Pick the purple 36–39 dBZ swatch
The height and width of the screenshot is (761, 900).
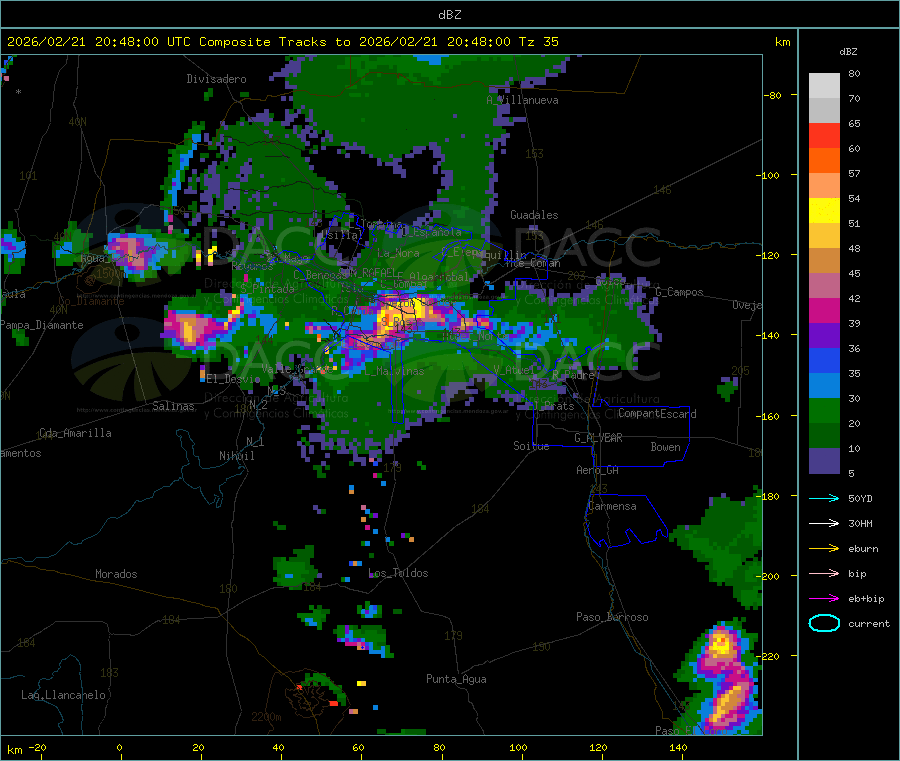tap(824, 336)
